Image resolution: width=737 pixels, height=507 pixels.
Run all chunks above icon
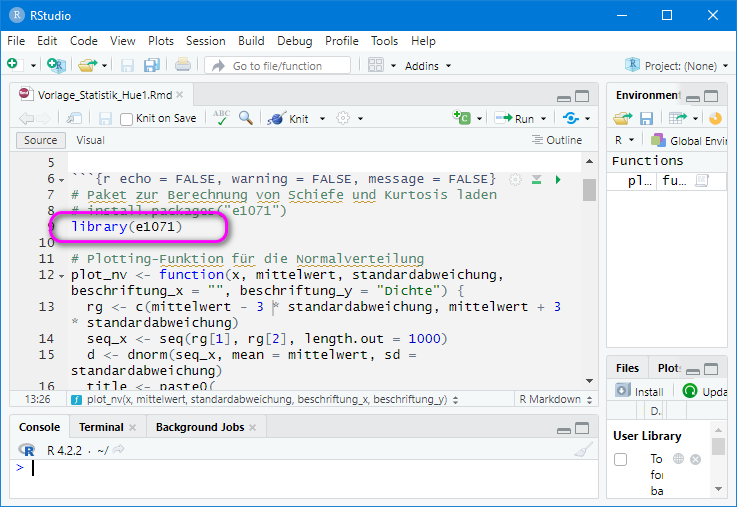point(537,179)
